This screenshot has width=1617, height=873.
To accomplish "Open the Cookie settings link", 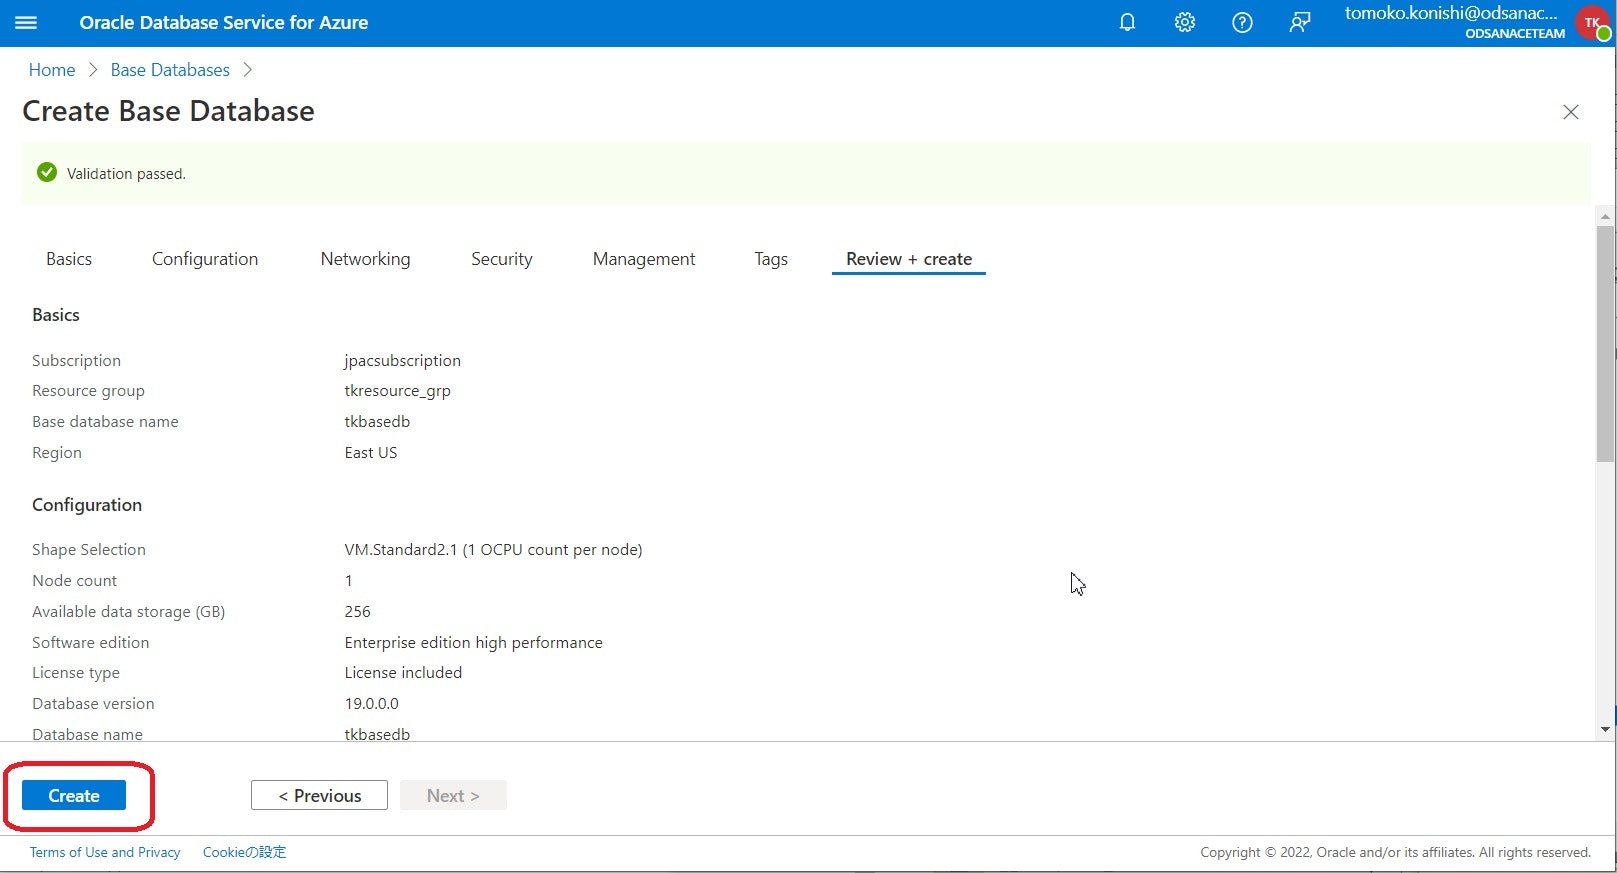I will coord(244,852).
